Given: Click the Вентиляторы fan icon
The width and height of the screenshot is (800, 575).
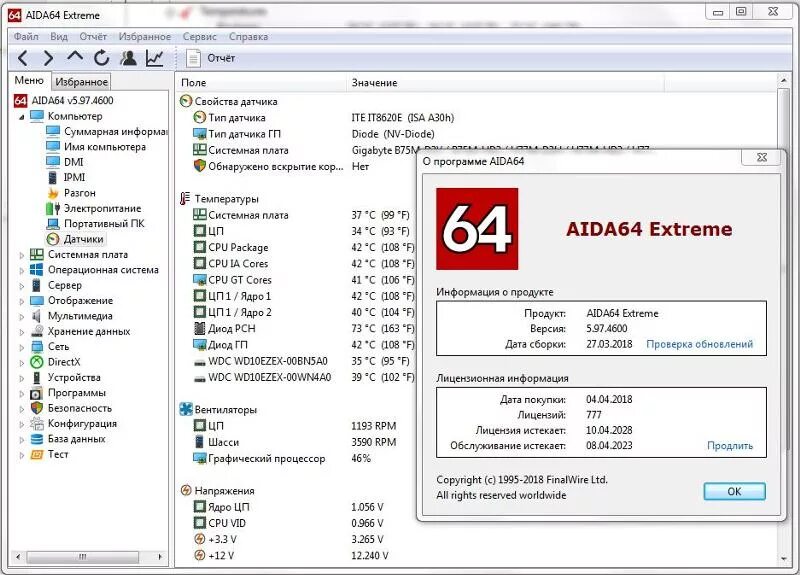Looking at the screenshot, I should coord(186,409).
